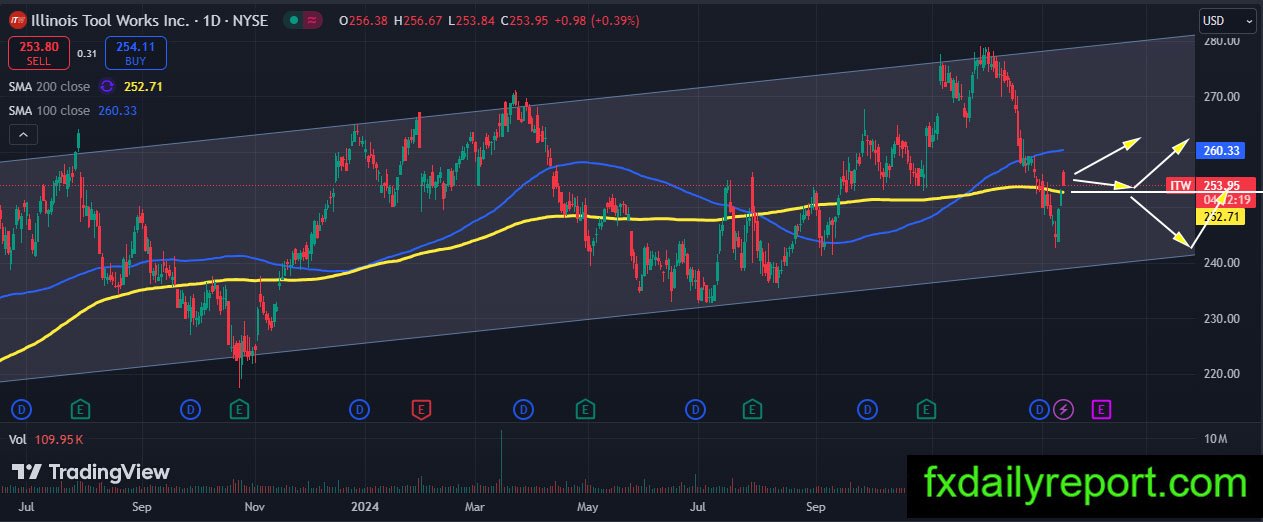Click the 220.00 price axis label

[1222, 374]
